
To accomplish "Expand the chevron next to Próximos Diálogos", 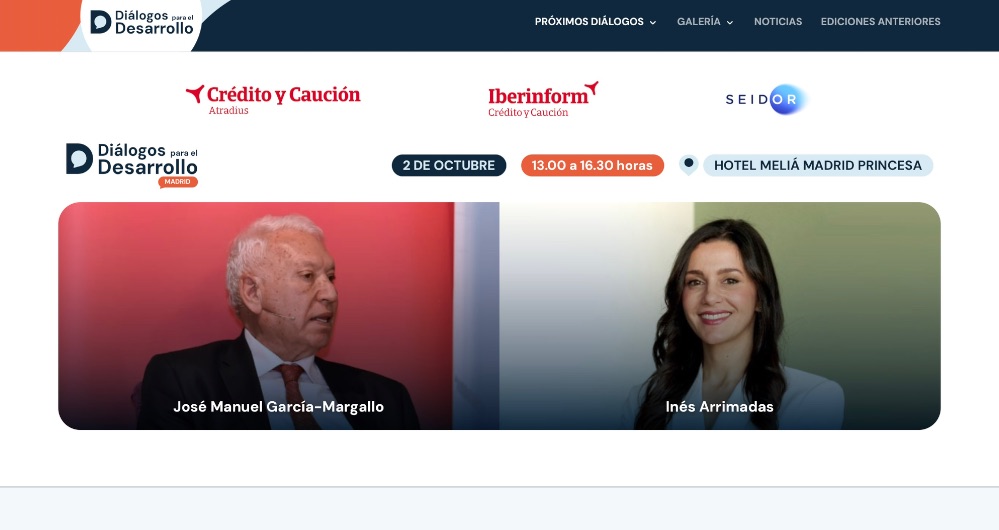I will [652, 22].
